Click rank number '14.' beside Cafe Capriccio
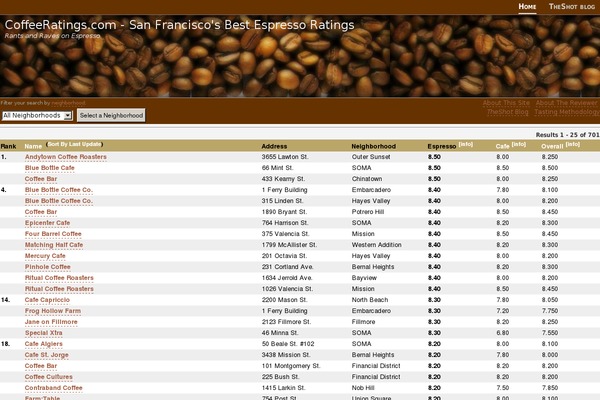Viewport: 600px width, 400px height. coord(5,300)
